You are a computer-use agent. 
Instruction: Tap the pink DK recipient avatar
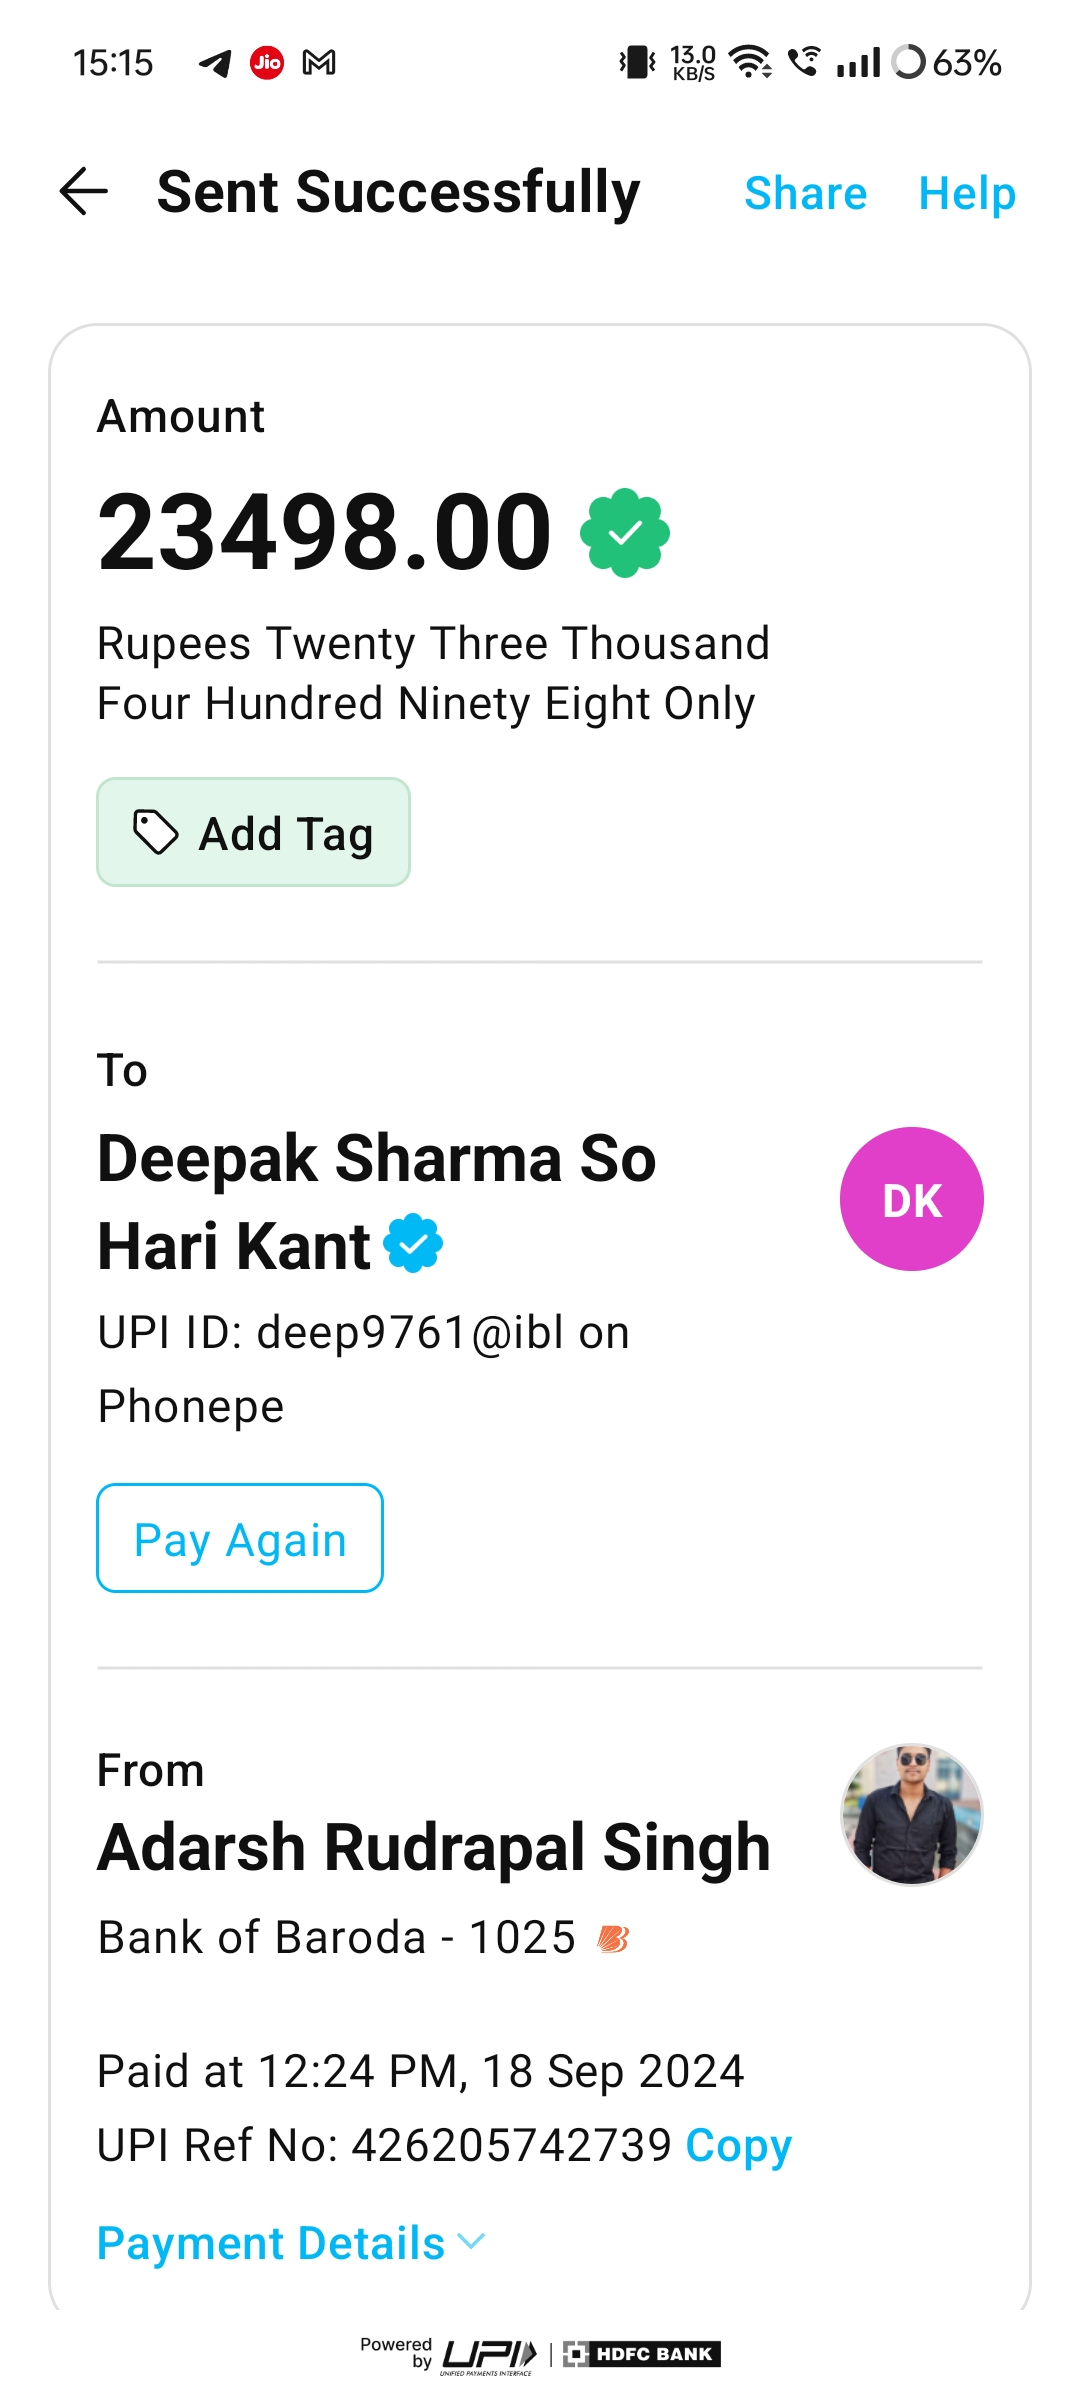pyautogui.click(x=911, y=1199)
